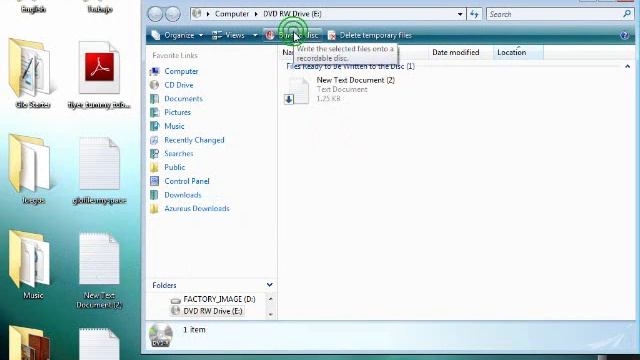
Task: Open Computer link in Favorite Links
Action: 181,71
